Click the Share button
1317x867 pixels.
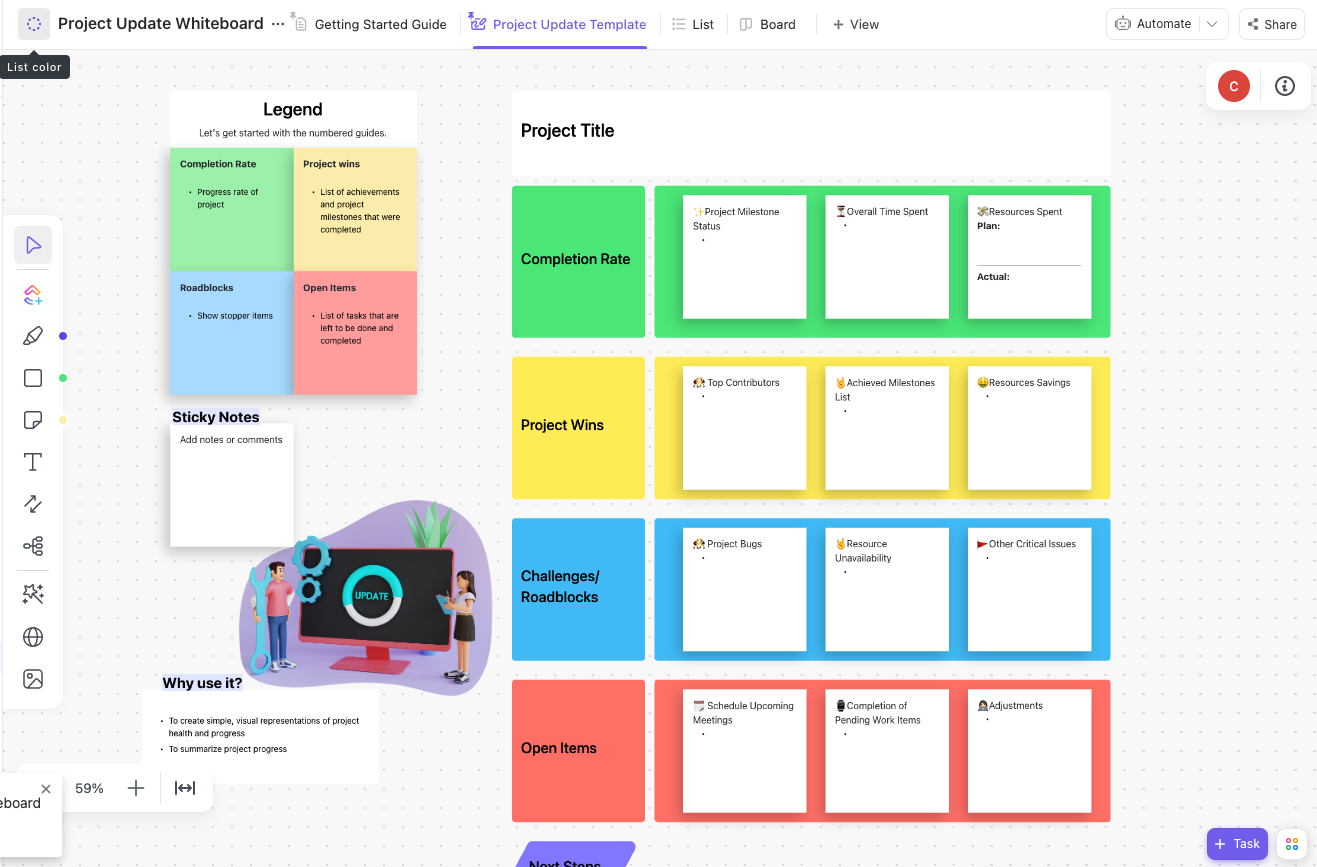[x=1271, y=23]
